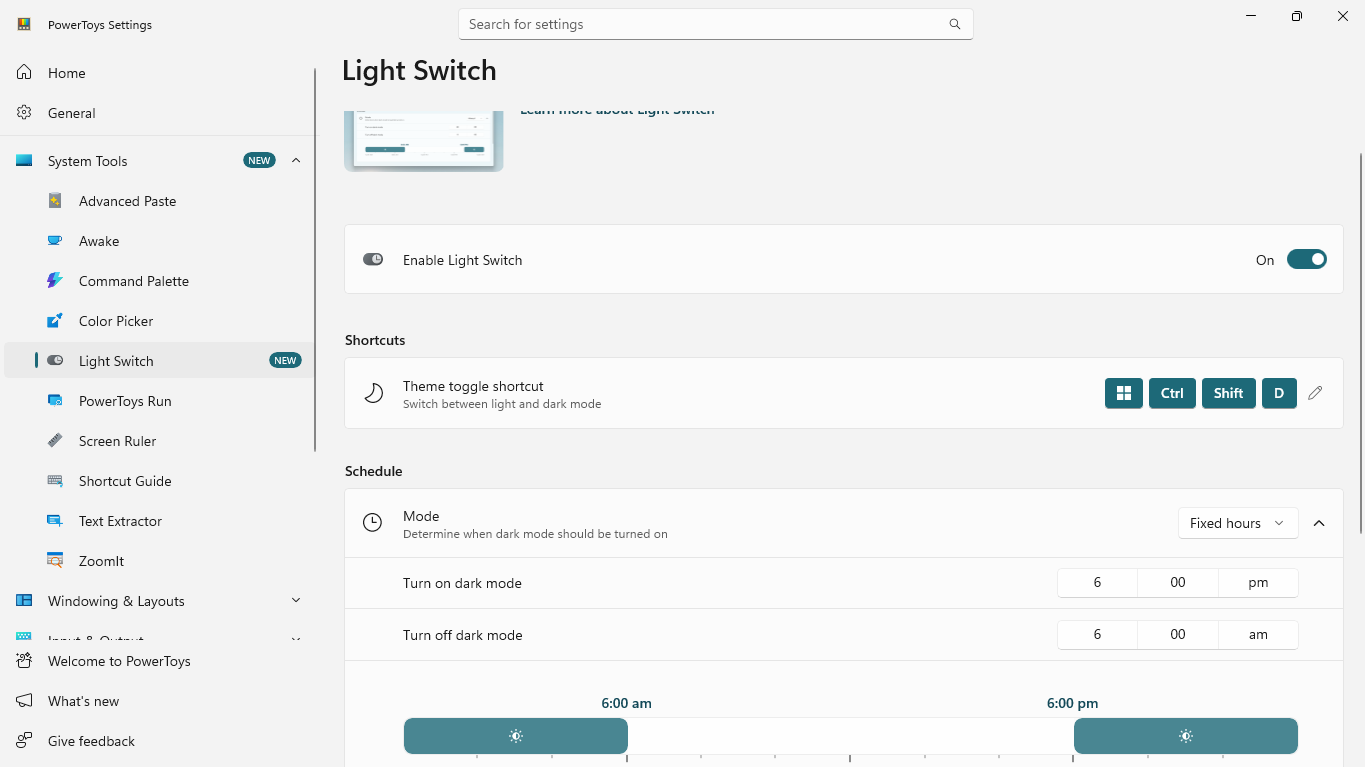Click the PowerToys Run icon
The image size is (1365, 767).
click(x=55, y=400)
